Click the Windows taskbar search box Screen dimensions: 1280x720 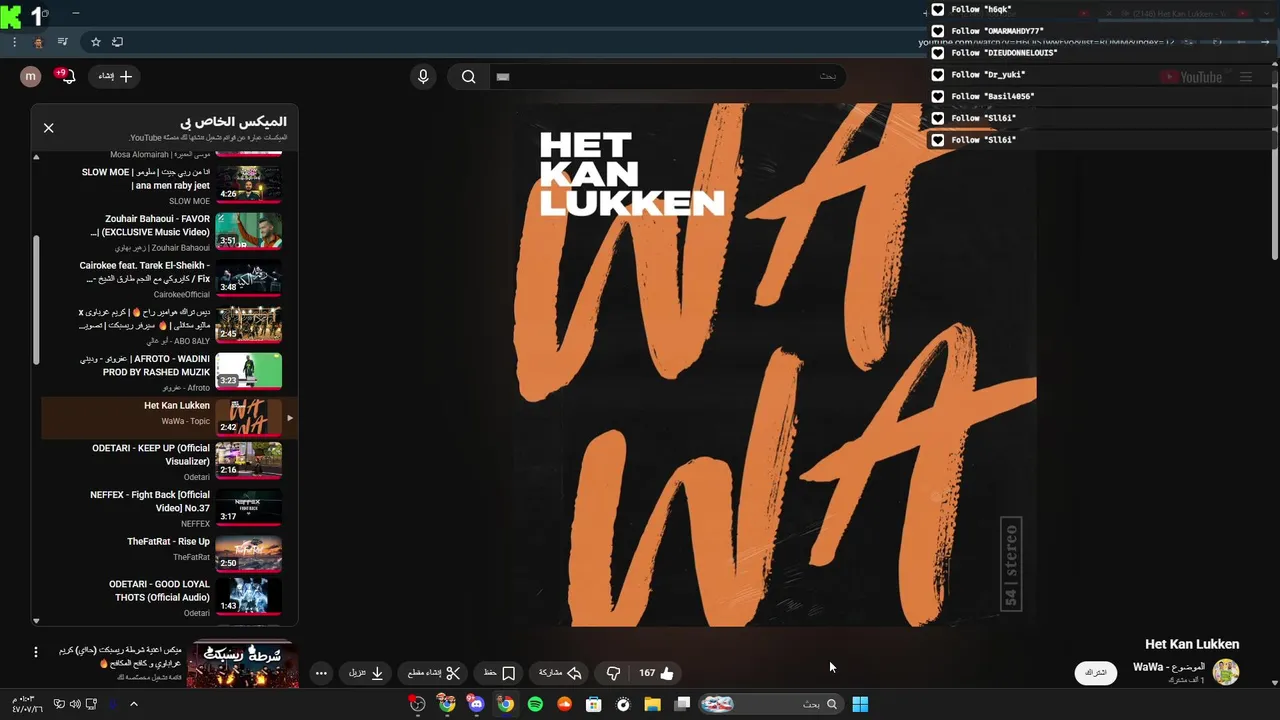770,704
